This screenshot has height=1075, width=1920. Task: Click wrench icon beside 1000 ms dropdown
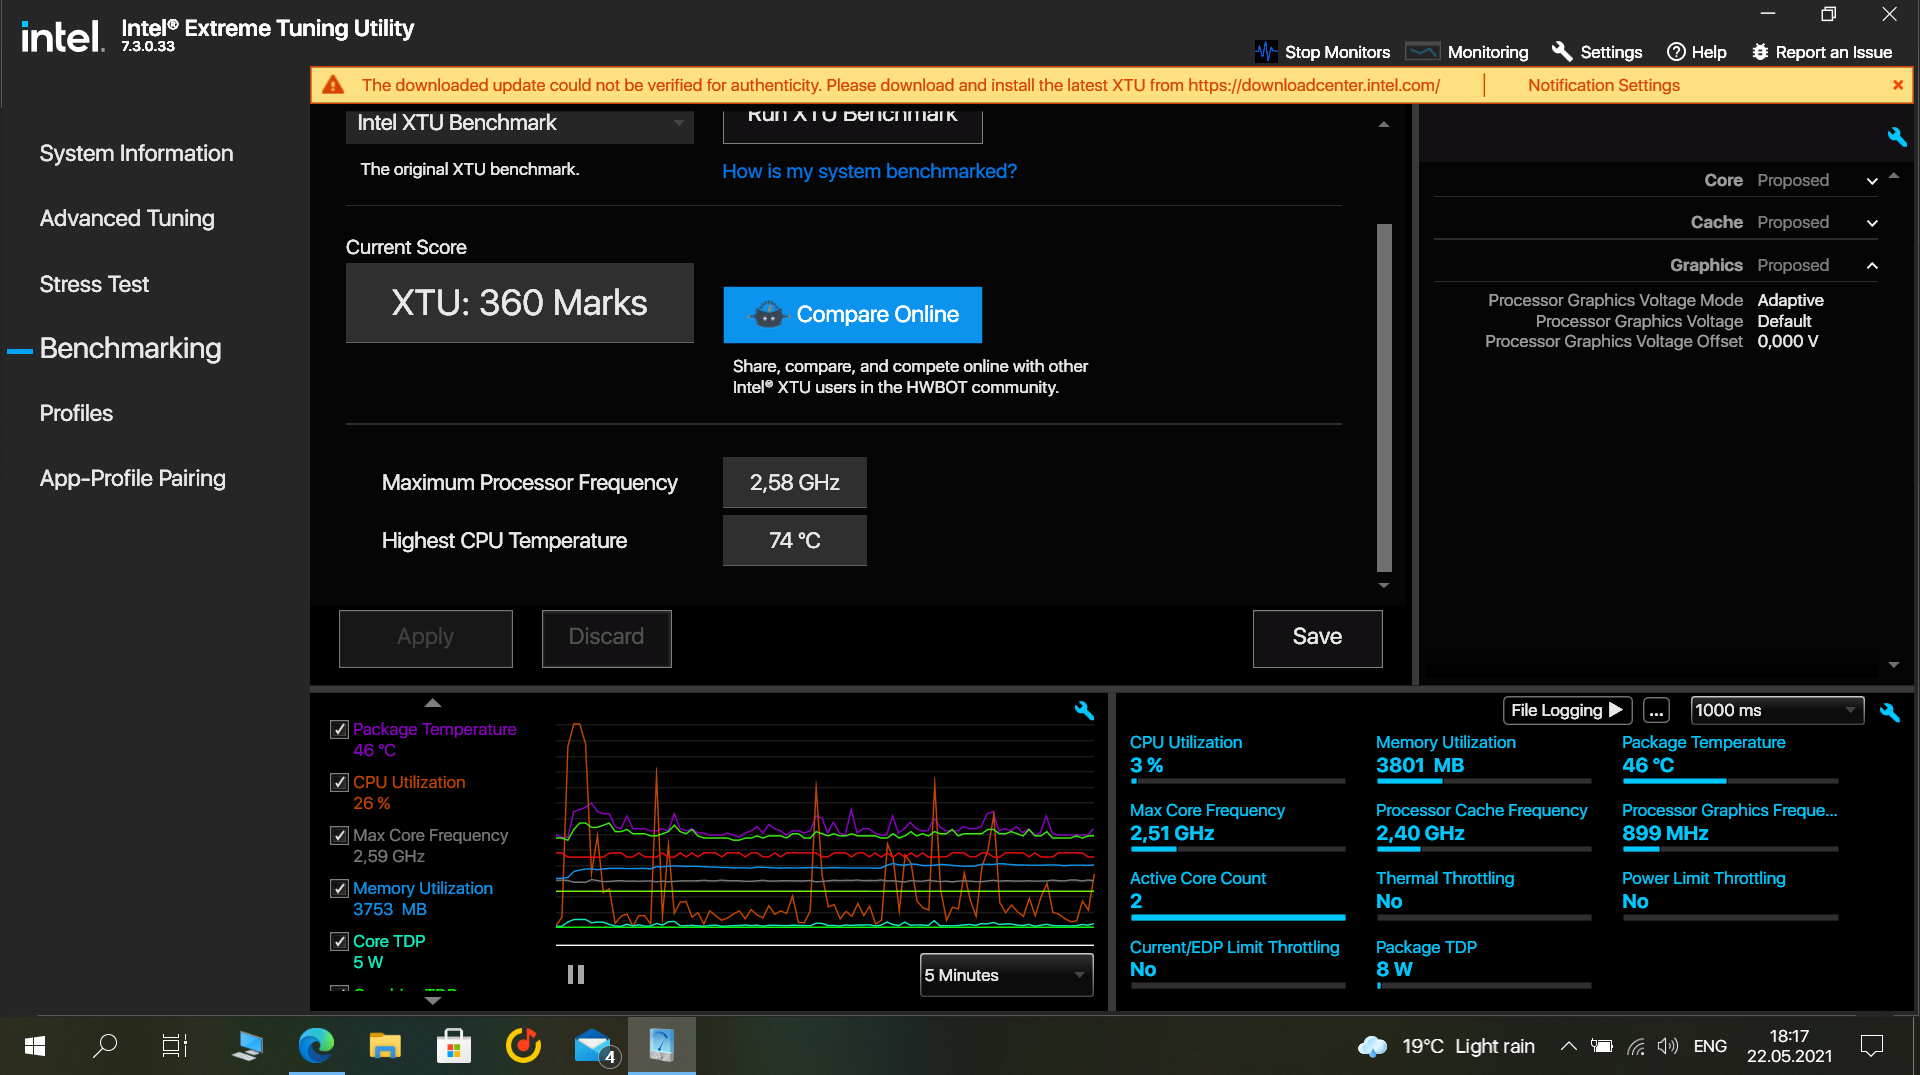pyautogui.click(x=1889, y=712)
